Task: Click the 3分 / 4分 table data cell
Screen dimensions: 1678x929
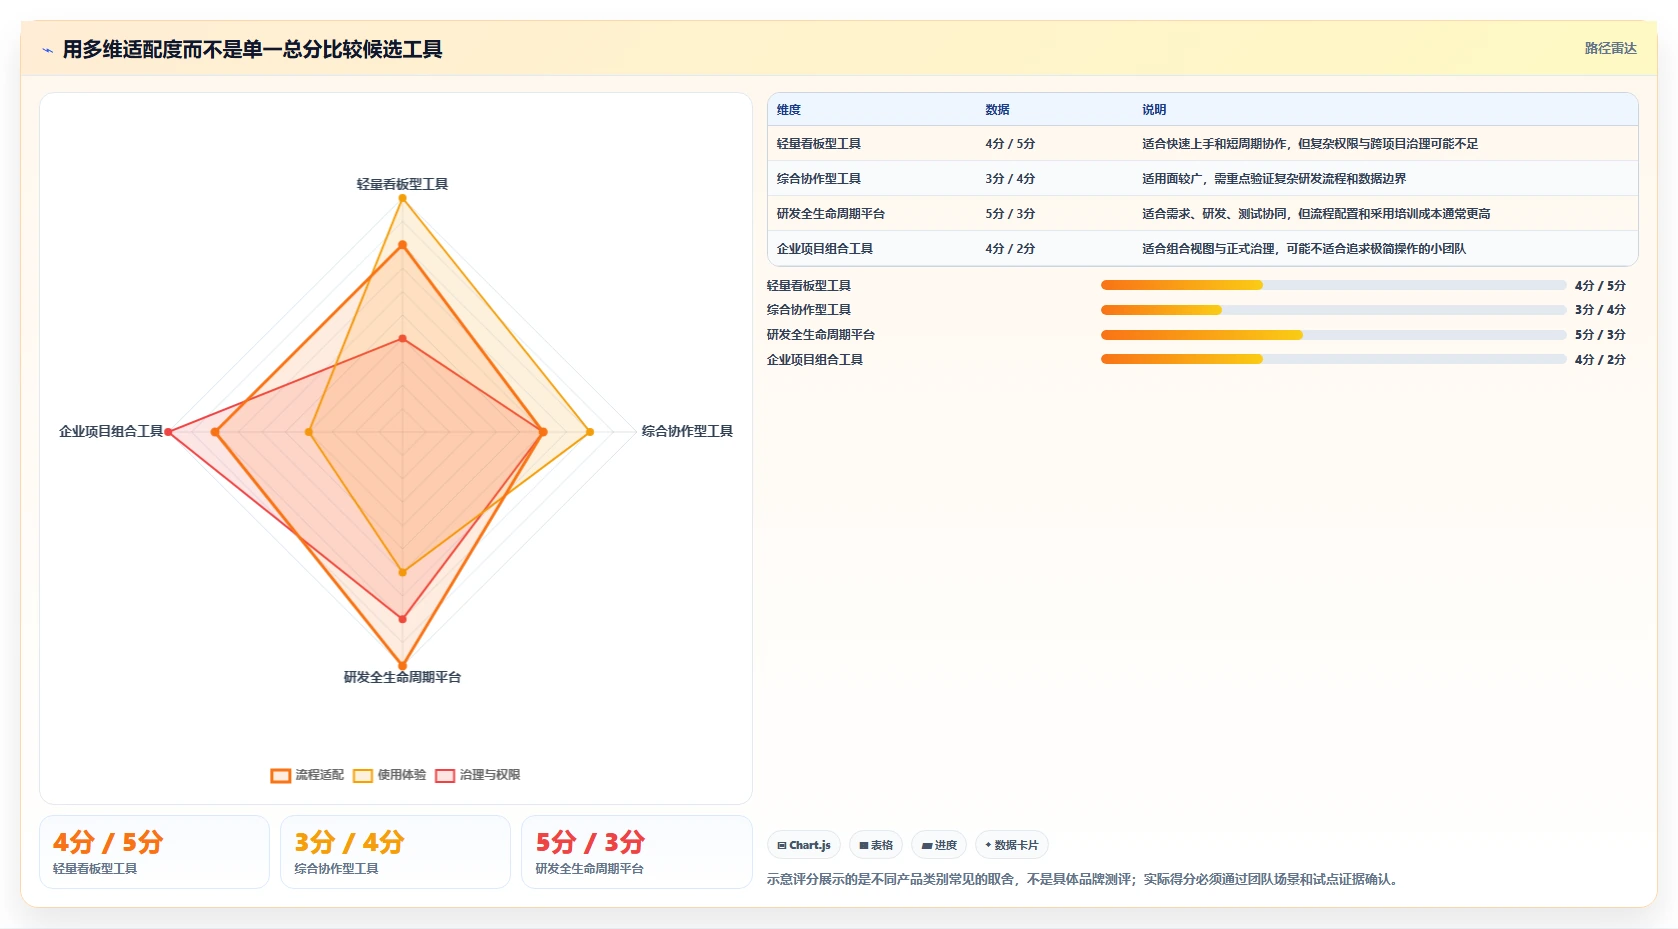Action: [1010, 179]
